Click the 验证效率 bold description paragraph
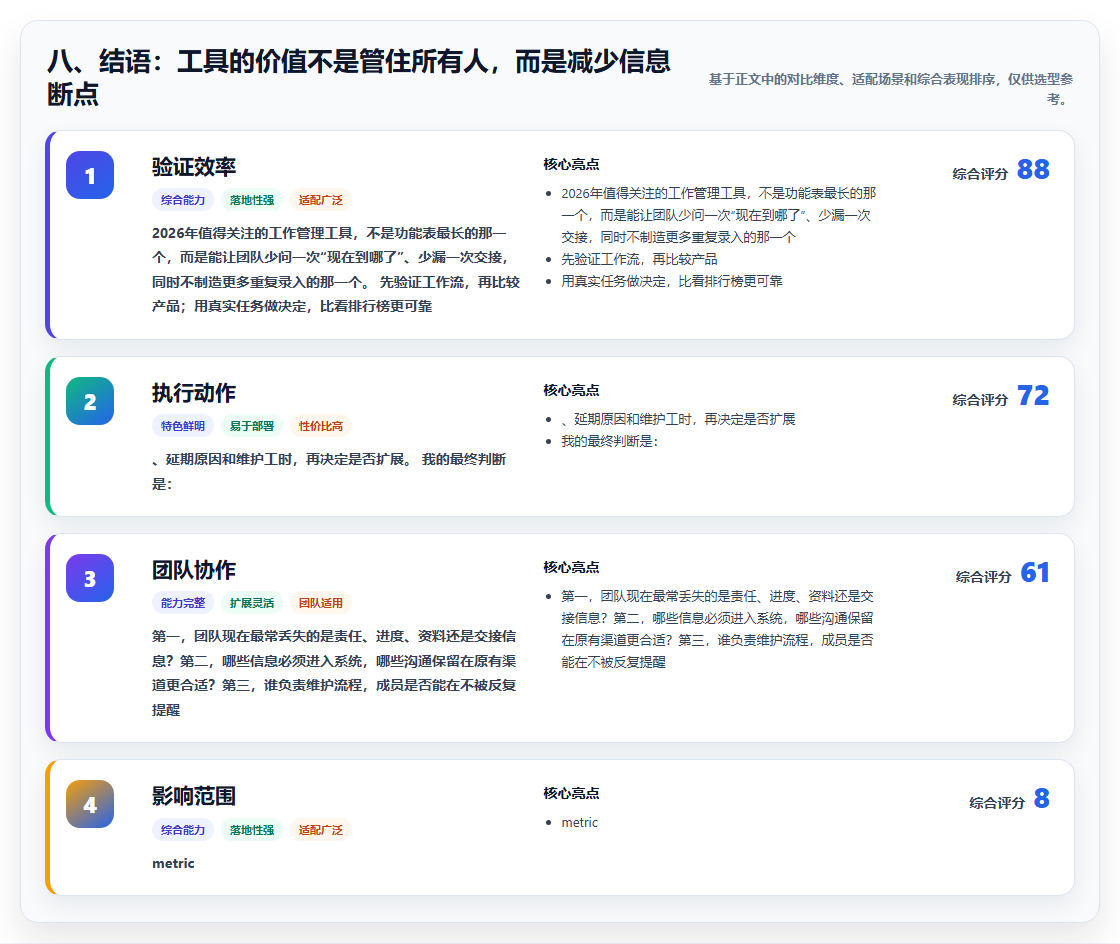This screenshot has height=944, width=1120. pos(336,270)
